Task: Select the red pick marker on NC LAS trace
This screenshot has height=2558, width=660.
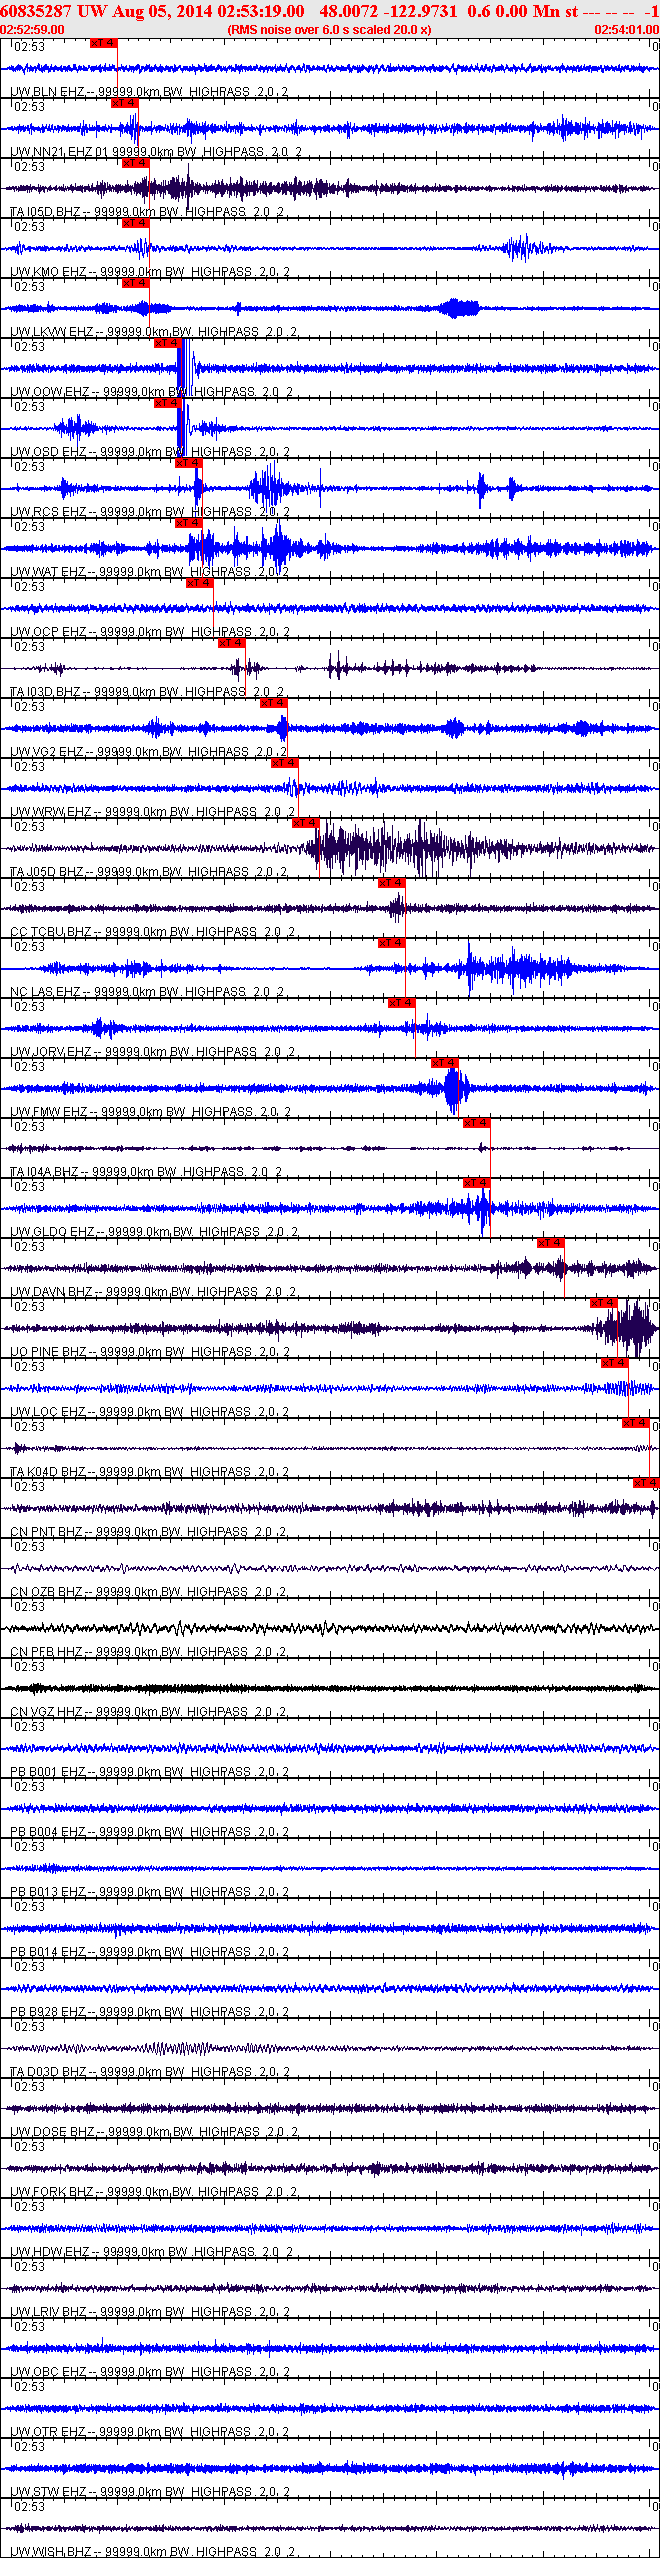Action: (x=391, y=943)
